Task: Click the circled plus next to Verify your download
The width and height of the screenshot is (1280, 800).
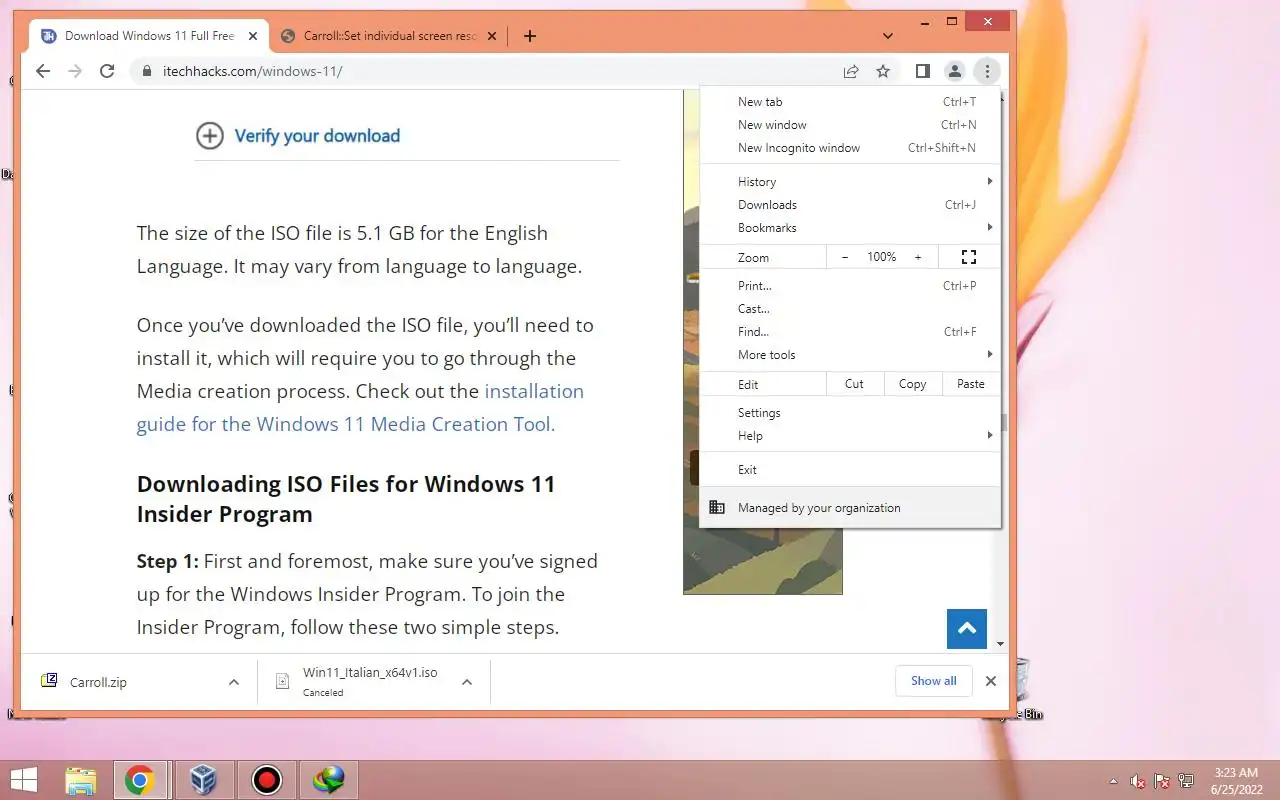Action: [x=209, y=136]
